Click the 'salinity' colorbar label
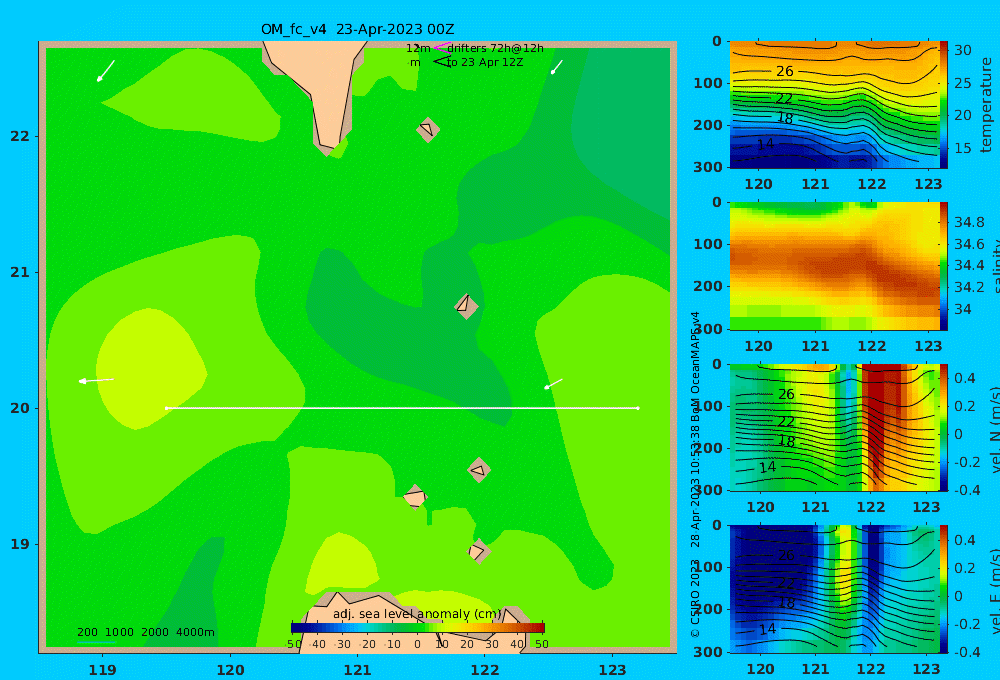Viewport: 1000px width, 680px height. pos(994,266)
